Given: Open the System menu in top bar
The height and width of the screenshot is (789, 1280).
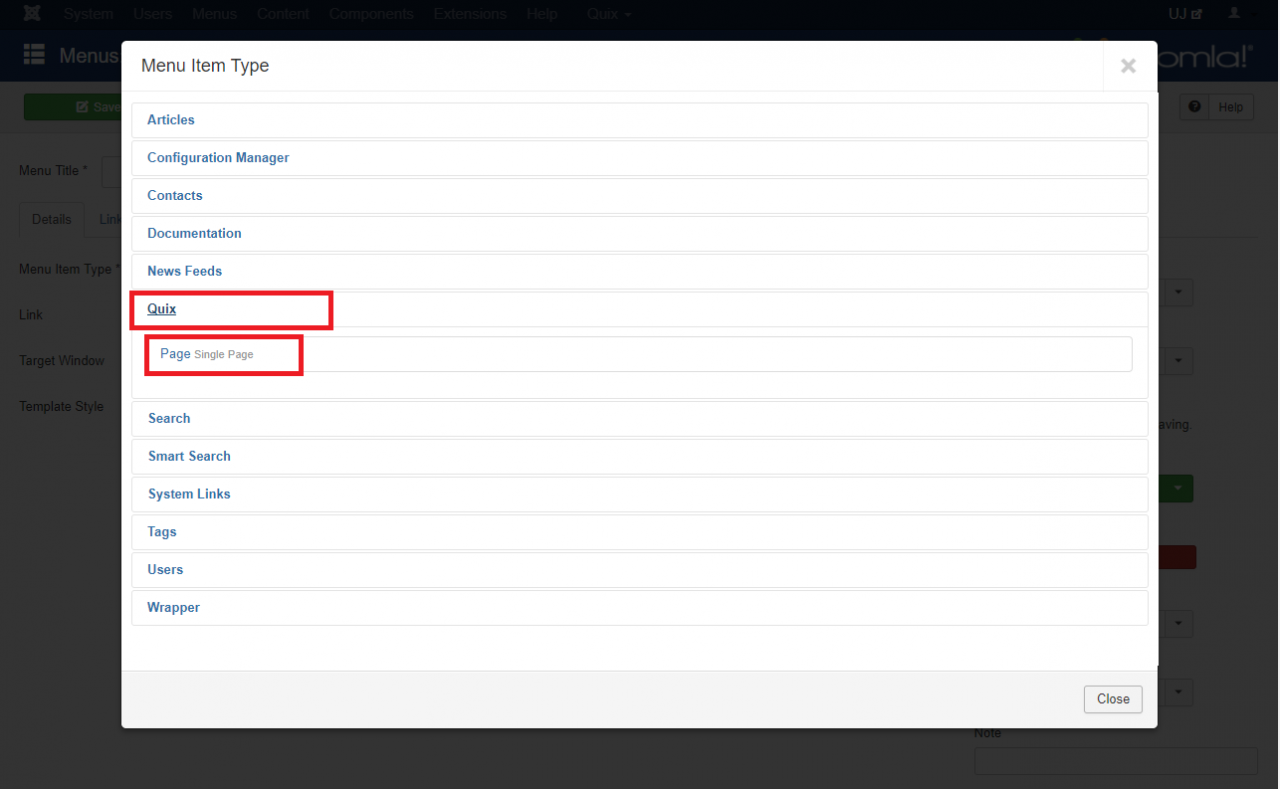Looking at the screenshot, I should tap(88, 14).
